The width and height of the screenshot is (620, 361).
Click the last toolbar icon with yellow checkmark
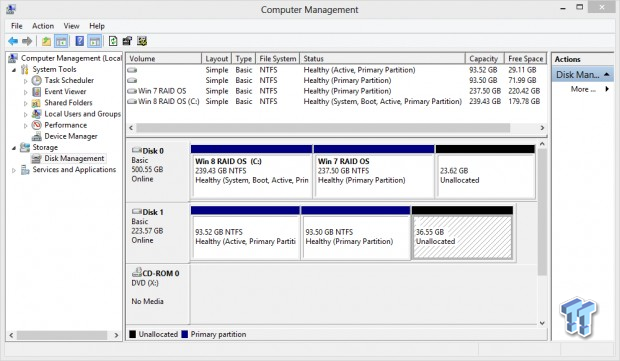142,41
